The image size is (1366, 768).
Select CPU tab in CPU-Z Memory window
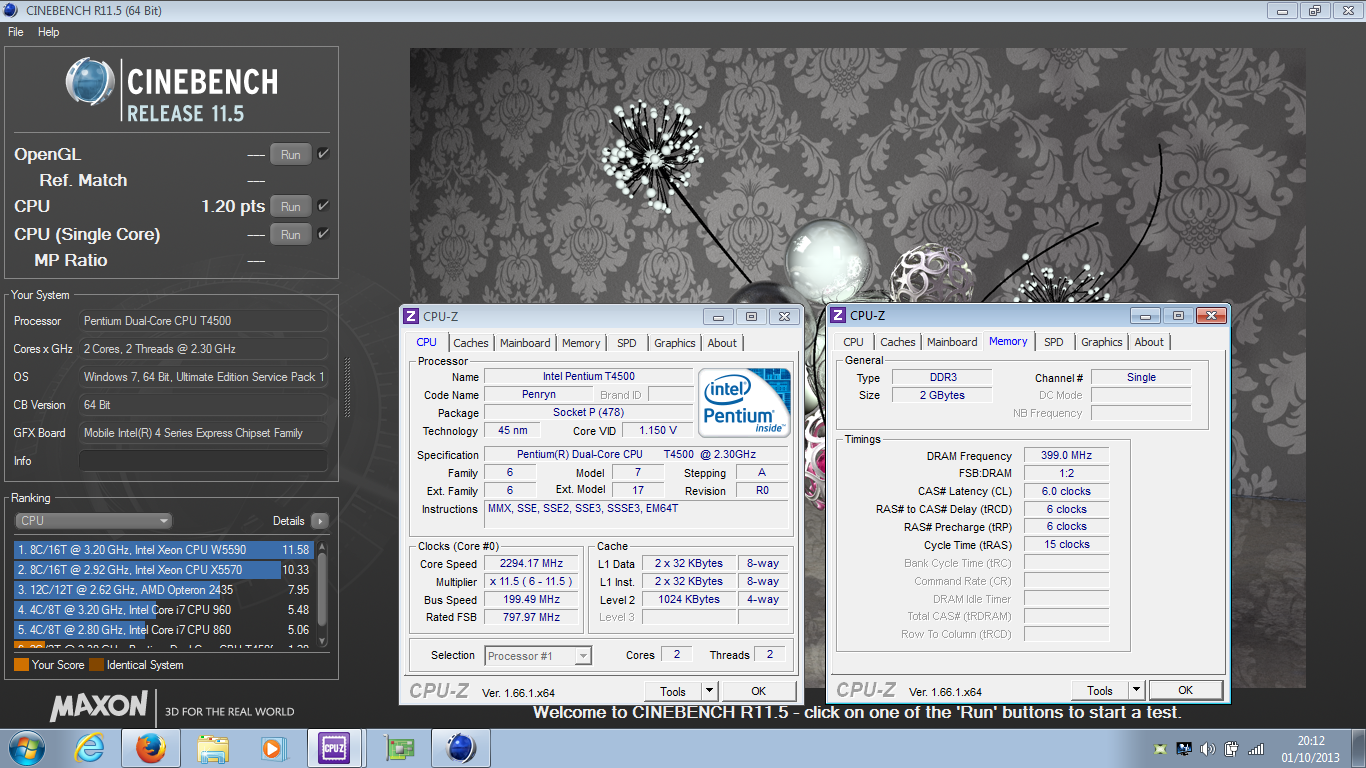(x=853, y=342)
